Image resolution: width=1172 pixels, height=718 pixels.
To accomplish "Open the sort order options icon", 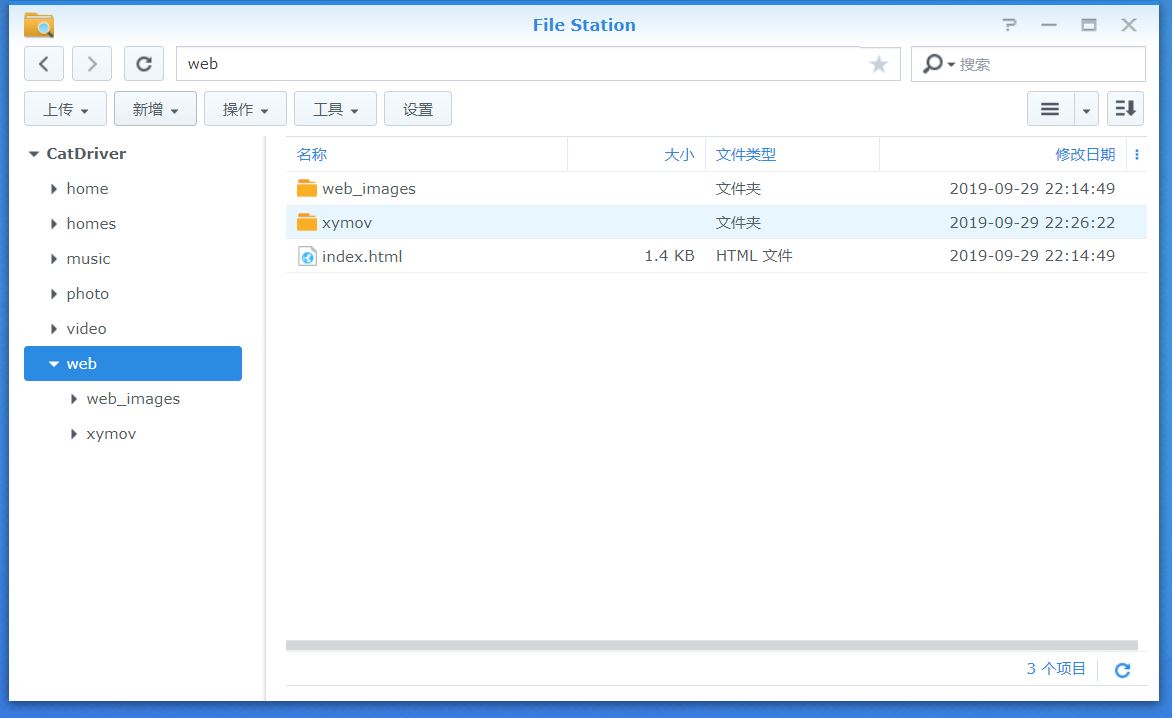I will [1125, 108].
